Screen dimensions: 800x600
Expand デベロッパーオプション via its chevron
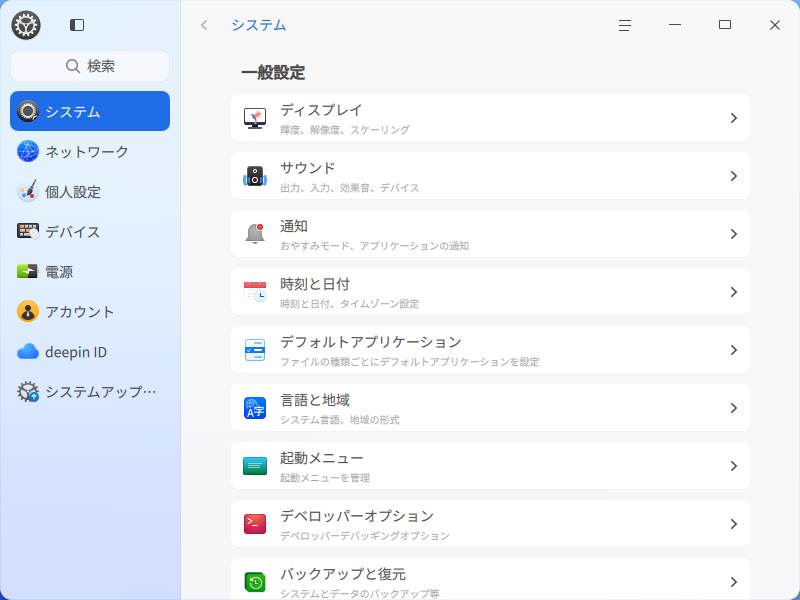pyautogui.click(x=734, y=524)
